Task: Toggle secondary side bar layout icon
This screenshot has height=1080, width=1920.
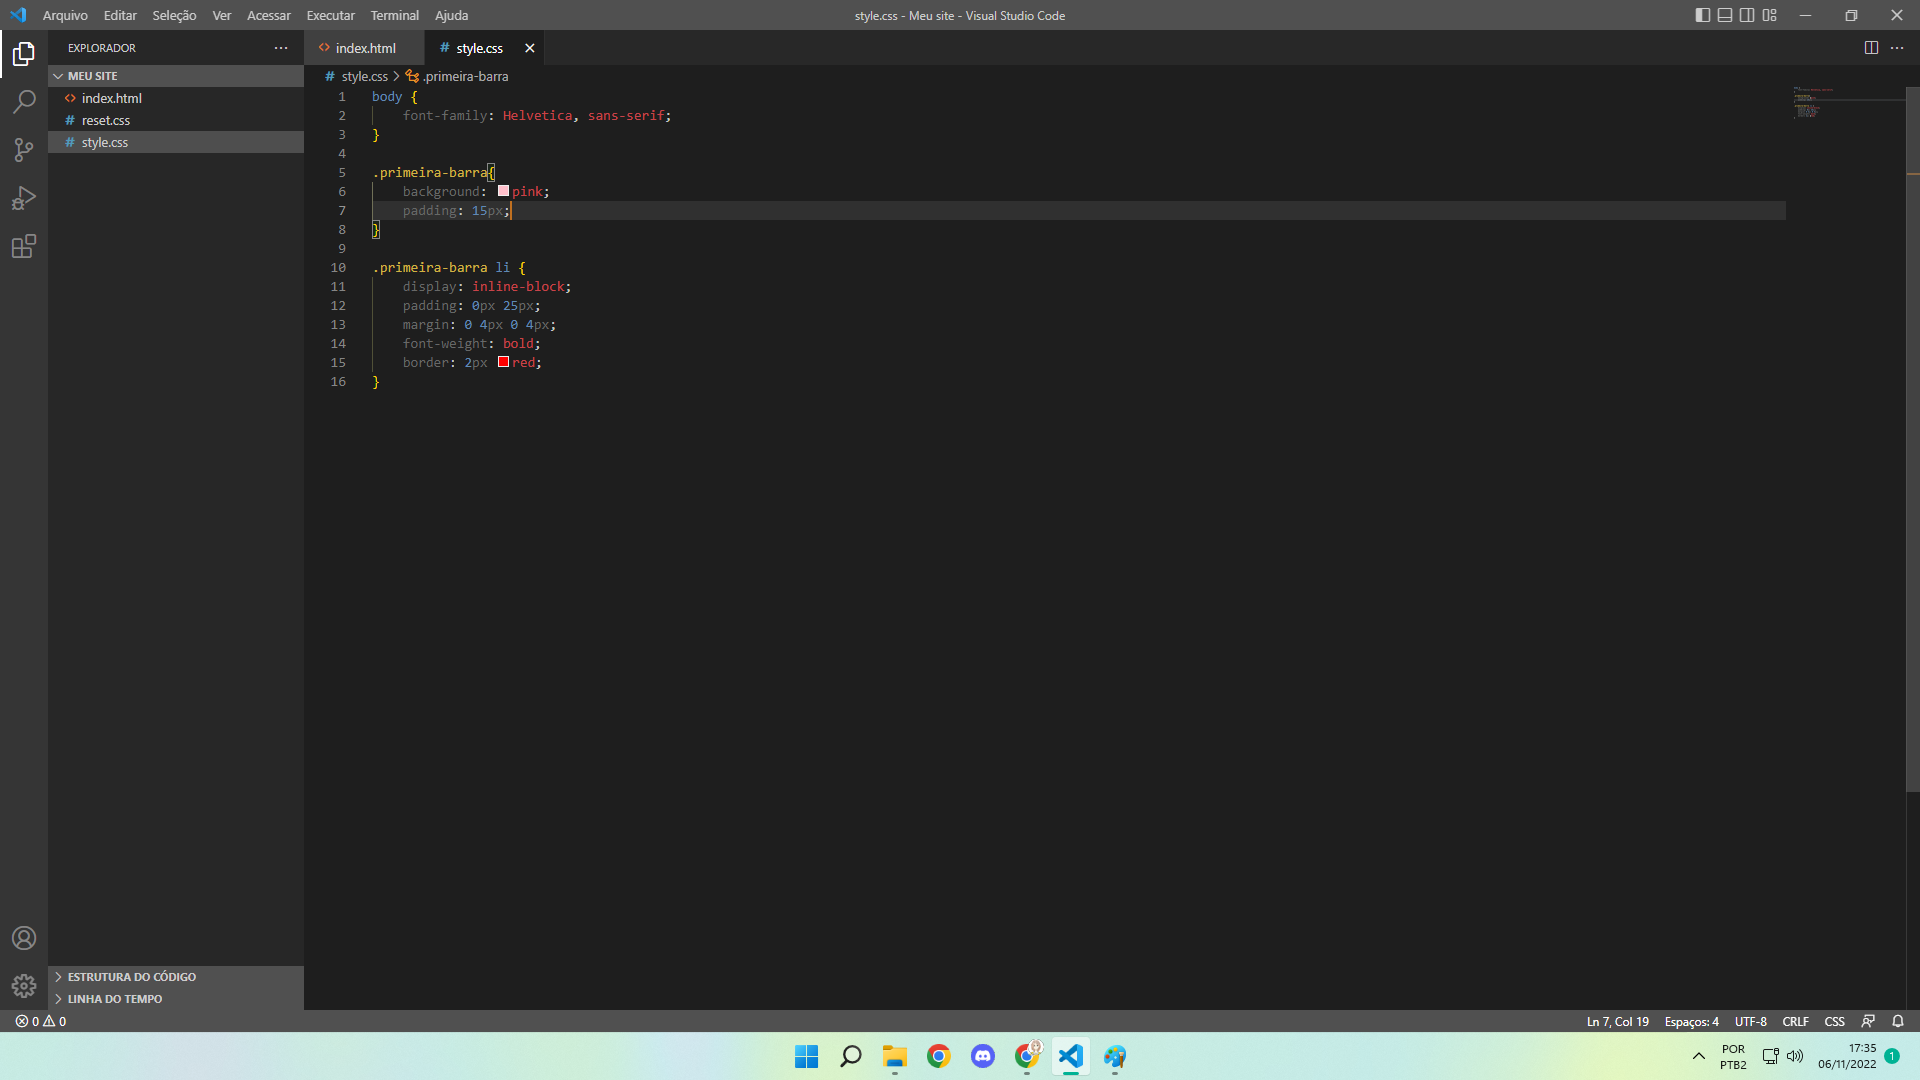Action: [1747, 15]
